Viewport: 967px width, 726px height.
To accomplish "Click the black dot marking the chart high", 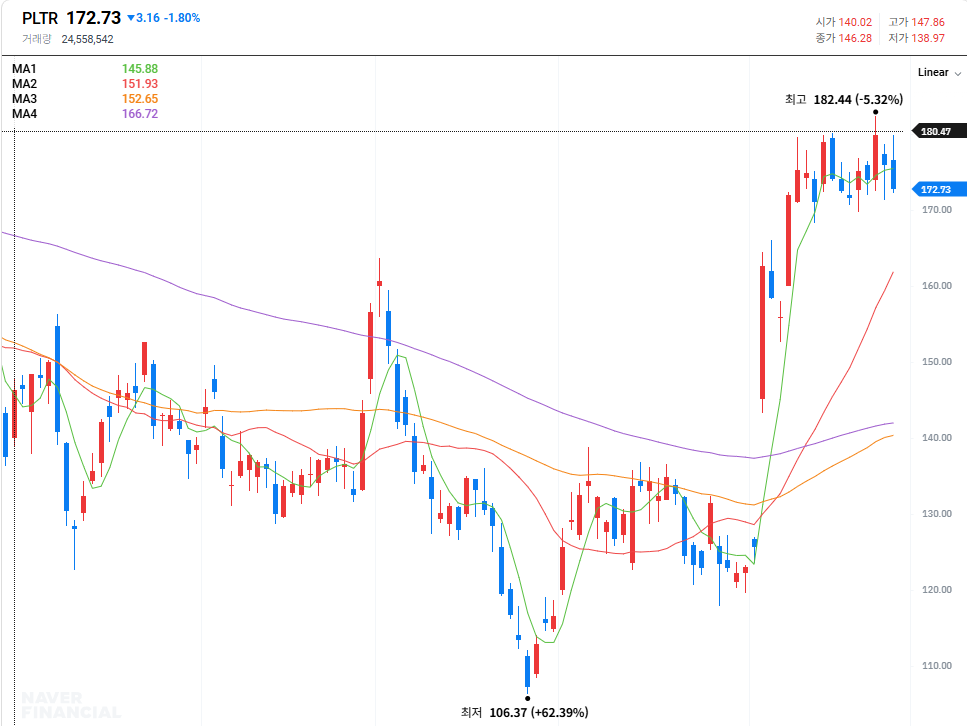I will coord(875,112).
